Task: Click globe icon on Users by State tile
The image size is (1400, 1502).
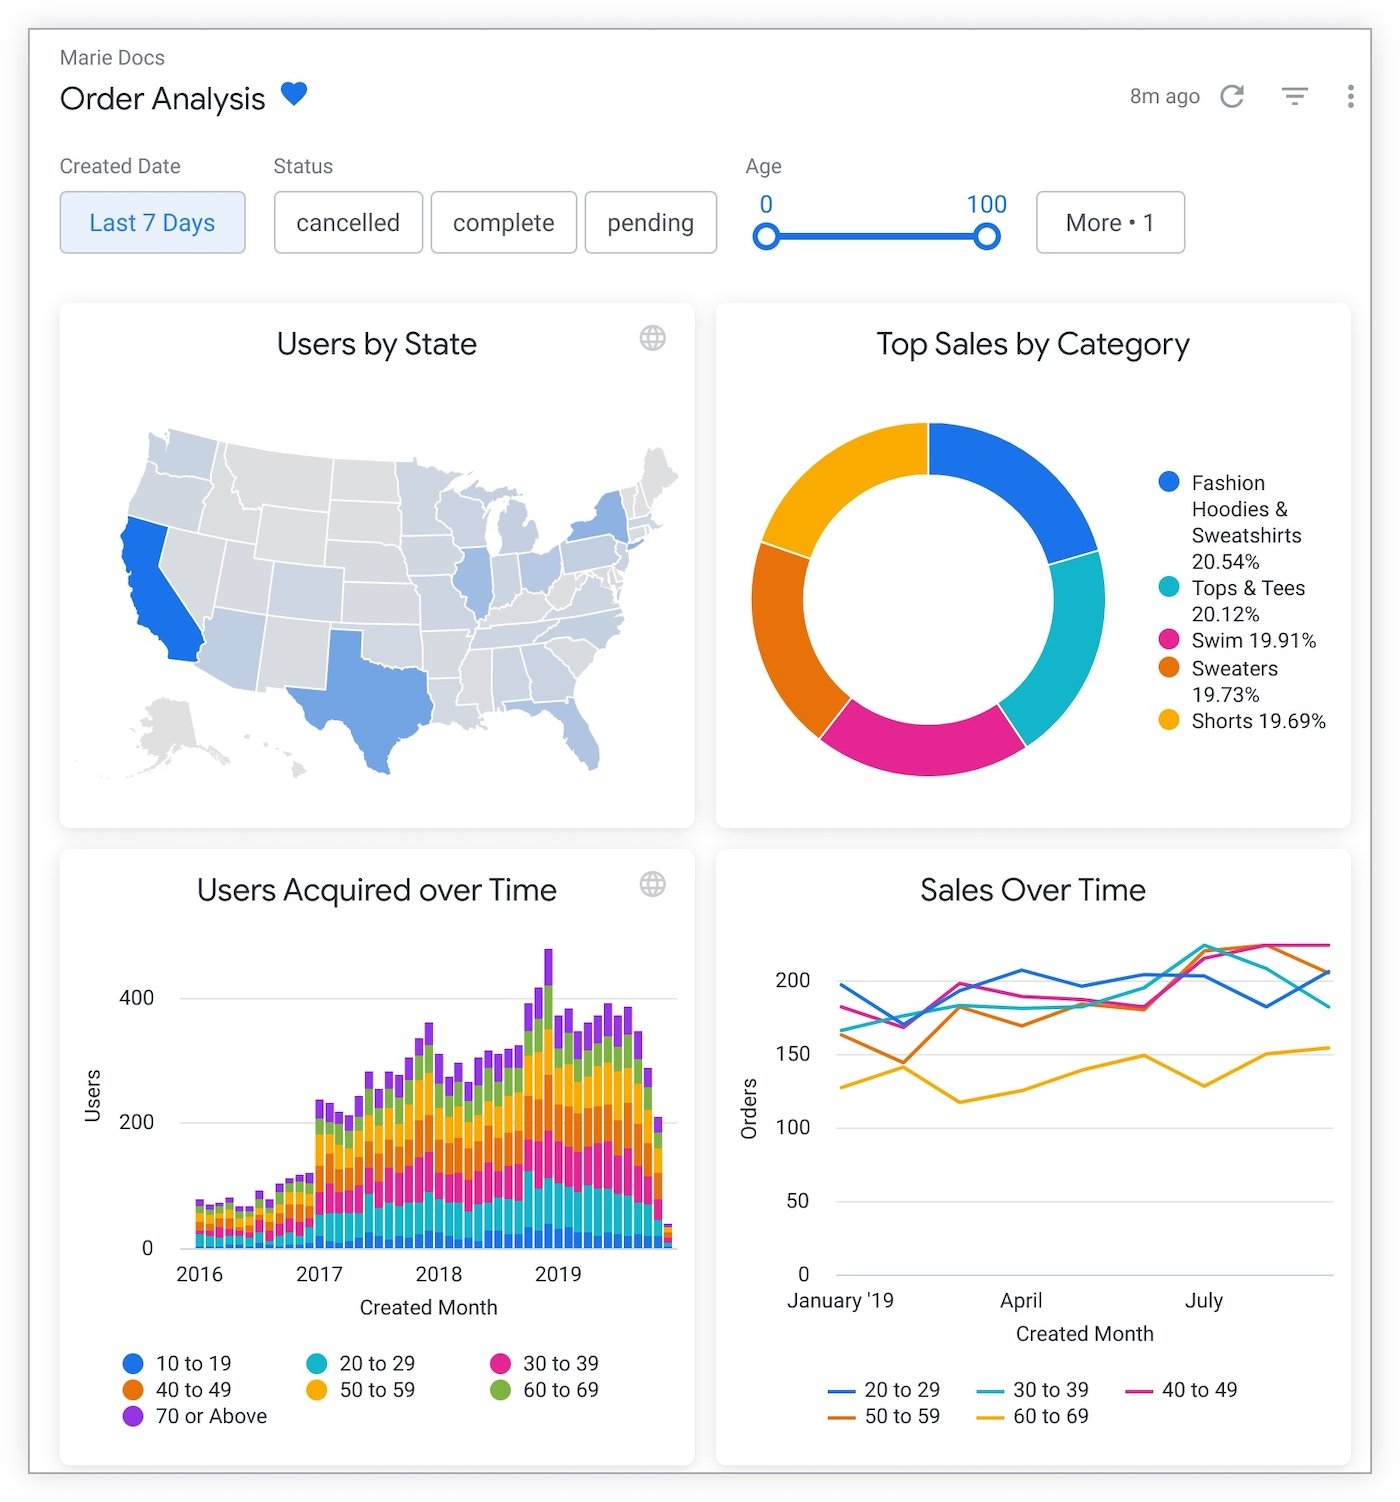Action: (x=652, y=338)
